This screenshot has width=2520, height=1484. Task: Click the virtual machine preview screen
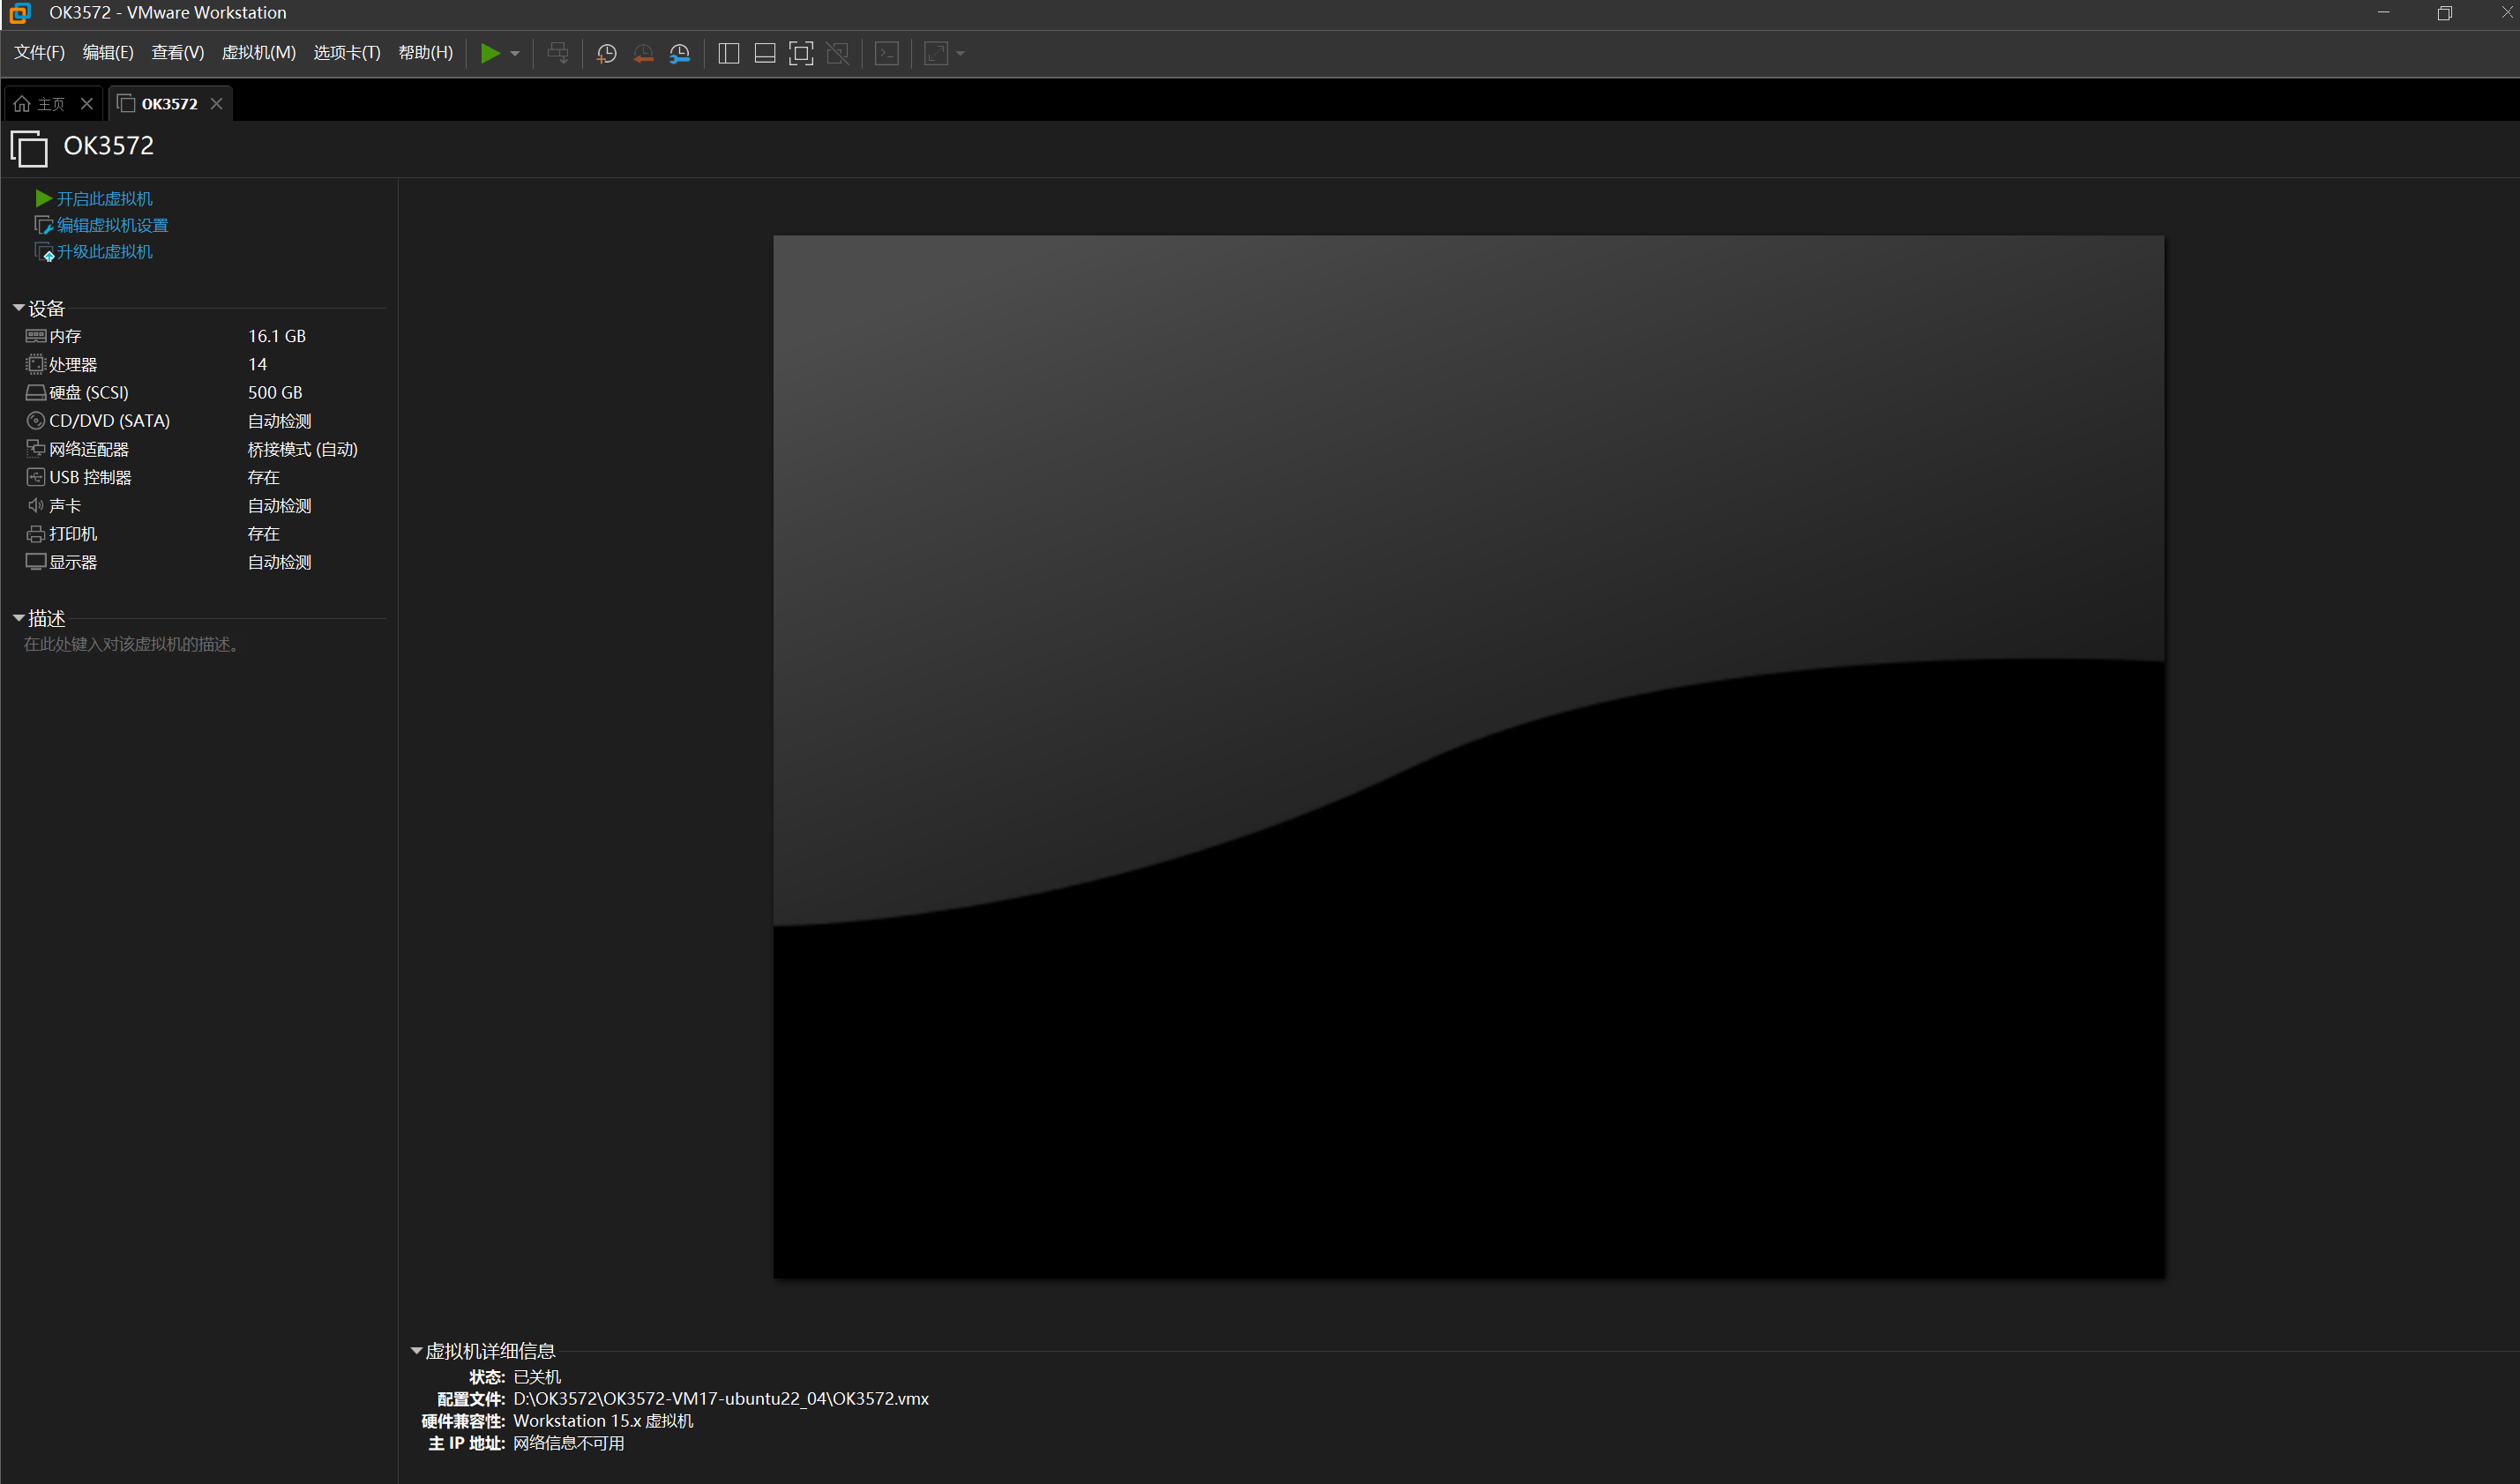point(1469,757)
